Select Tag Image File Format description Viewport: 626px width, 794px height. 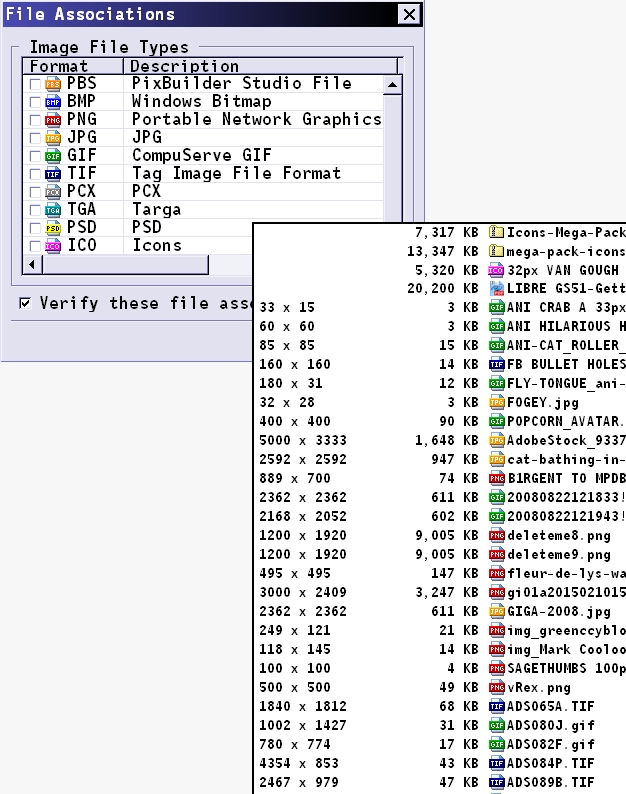[x=237, y=174]
